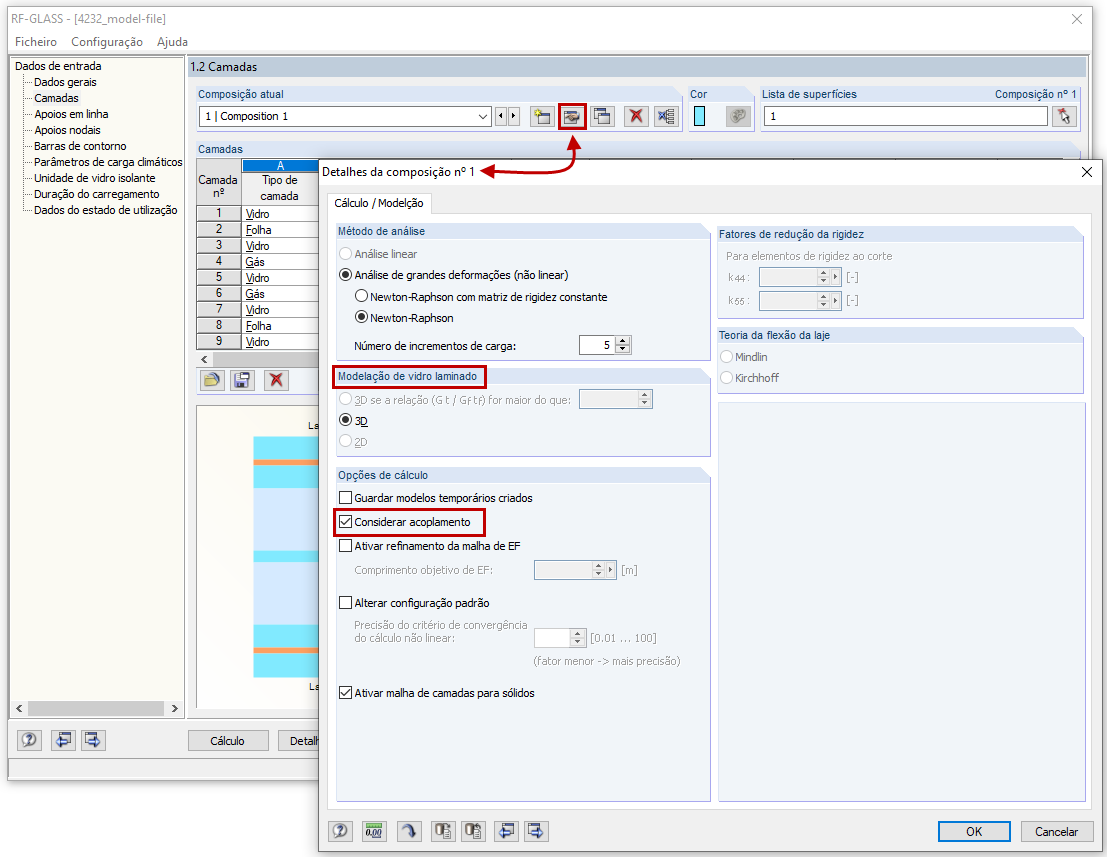
Task: Click the Excel export icon beside delete composition
Action: pyautogui.click(x=666, y=116)
